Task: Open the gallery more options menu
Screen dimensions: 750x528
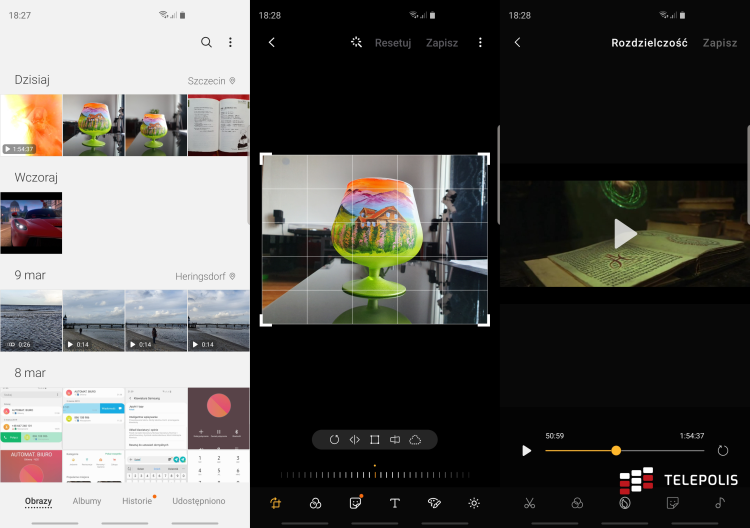Action: [x=230, y=43]
